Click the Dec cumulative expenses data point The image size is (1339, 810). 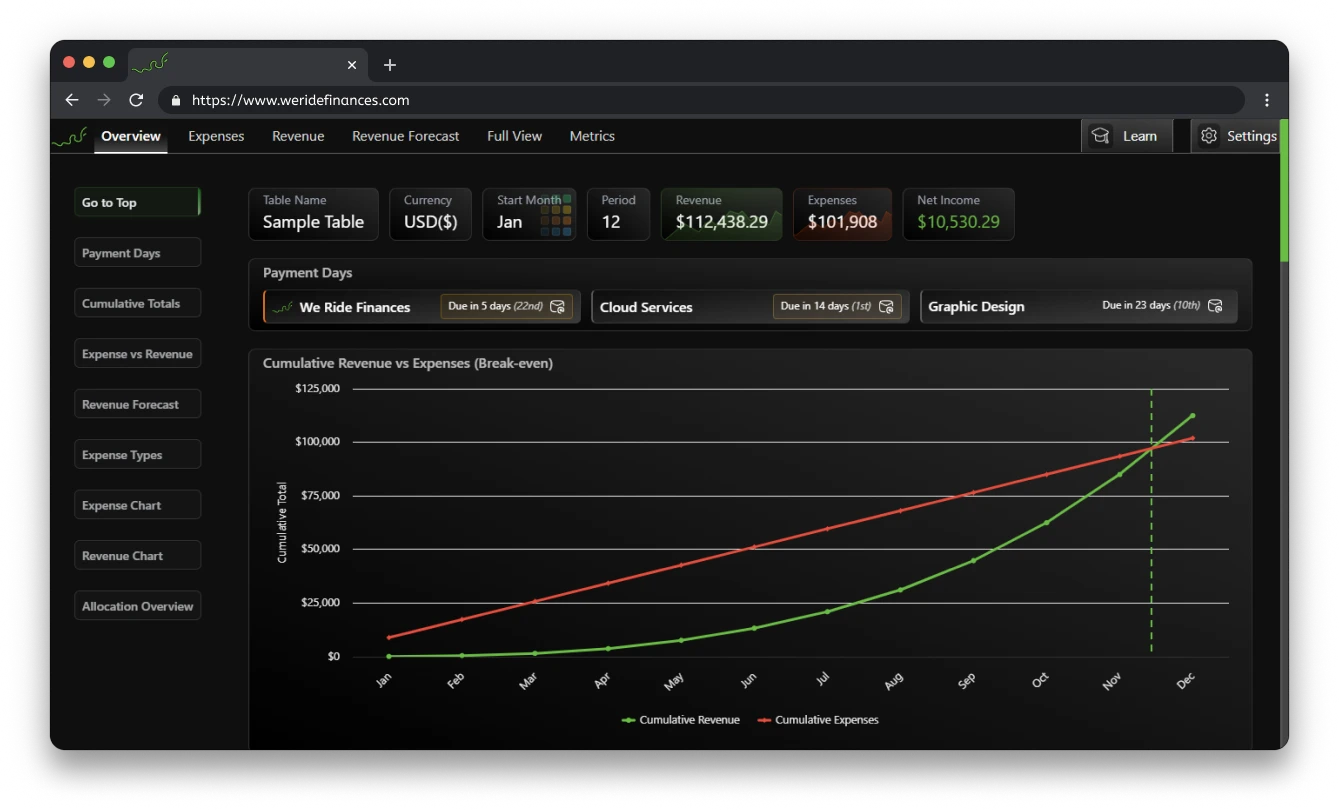1192,438
